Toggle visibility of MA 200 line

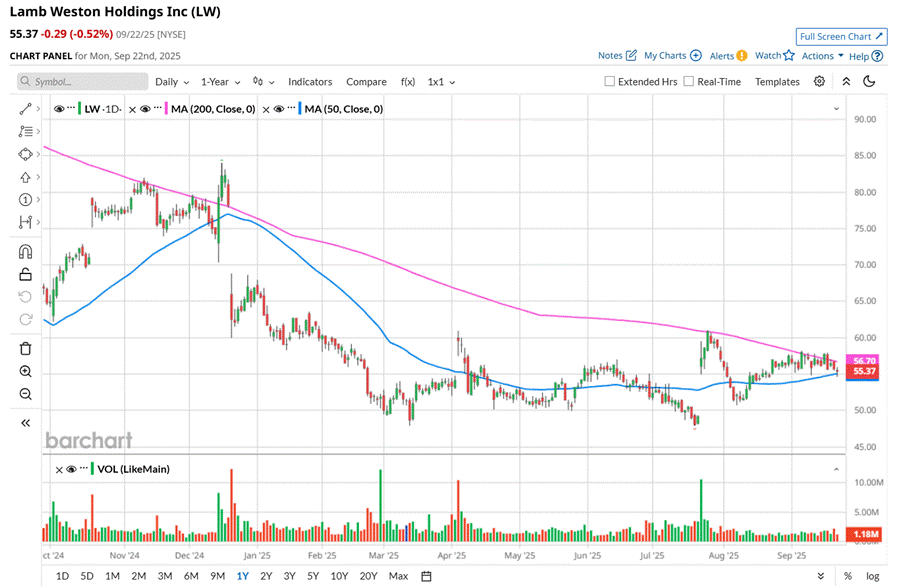pyautogui.click(x=145, y=108)
